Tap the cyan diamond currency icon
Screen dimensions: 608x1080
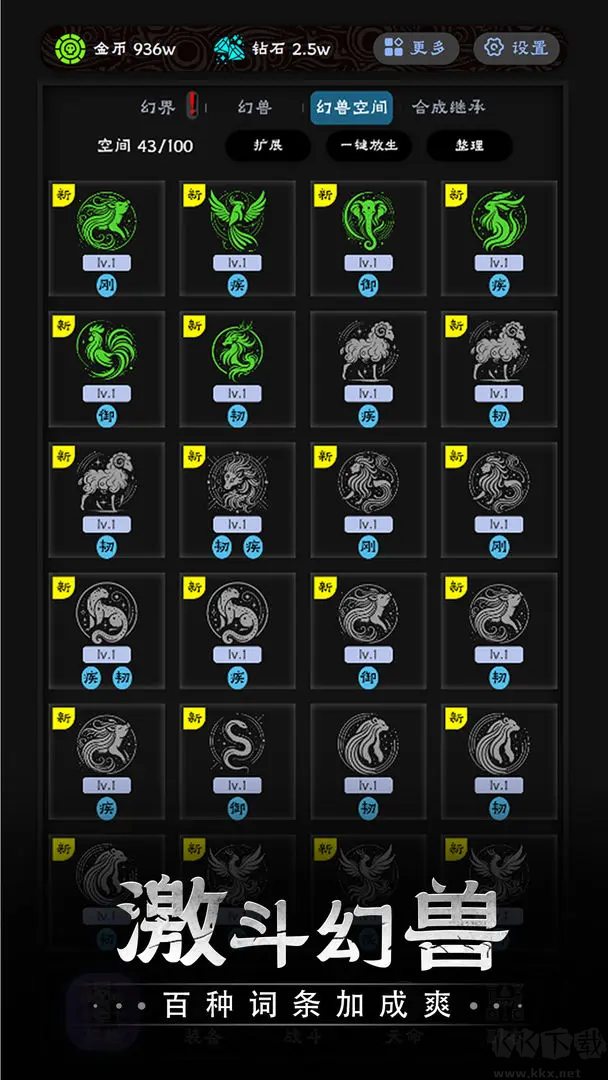[x=229, y=48]
